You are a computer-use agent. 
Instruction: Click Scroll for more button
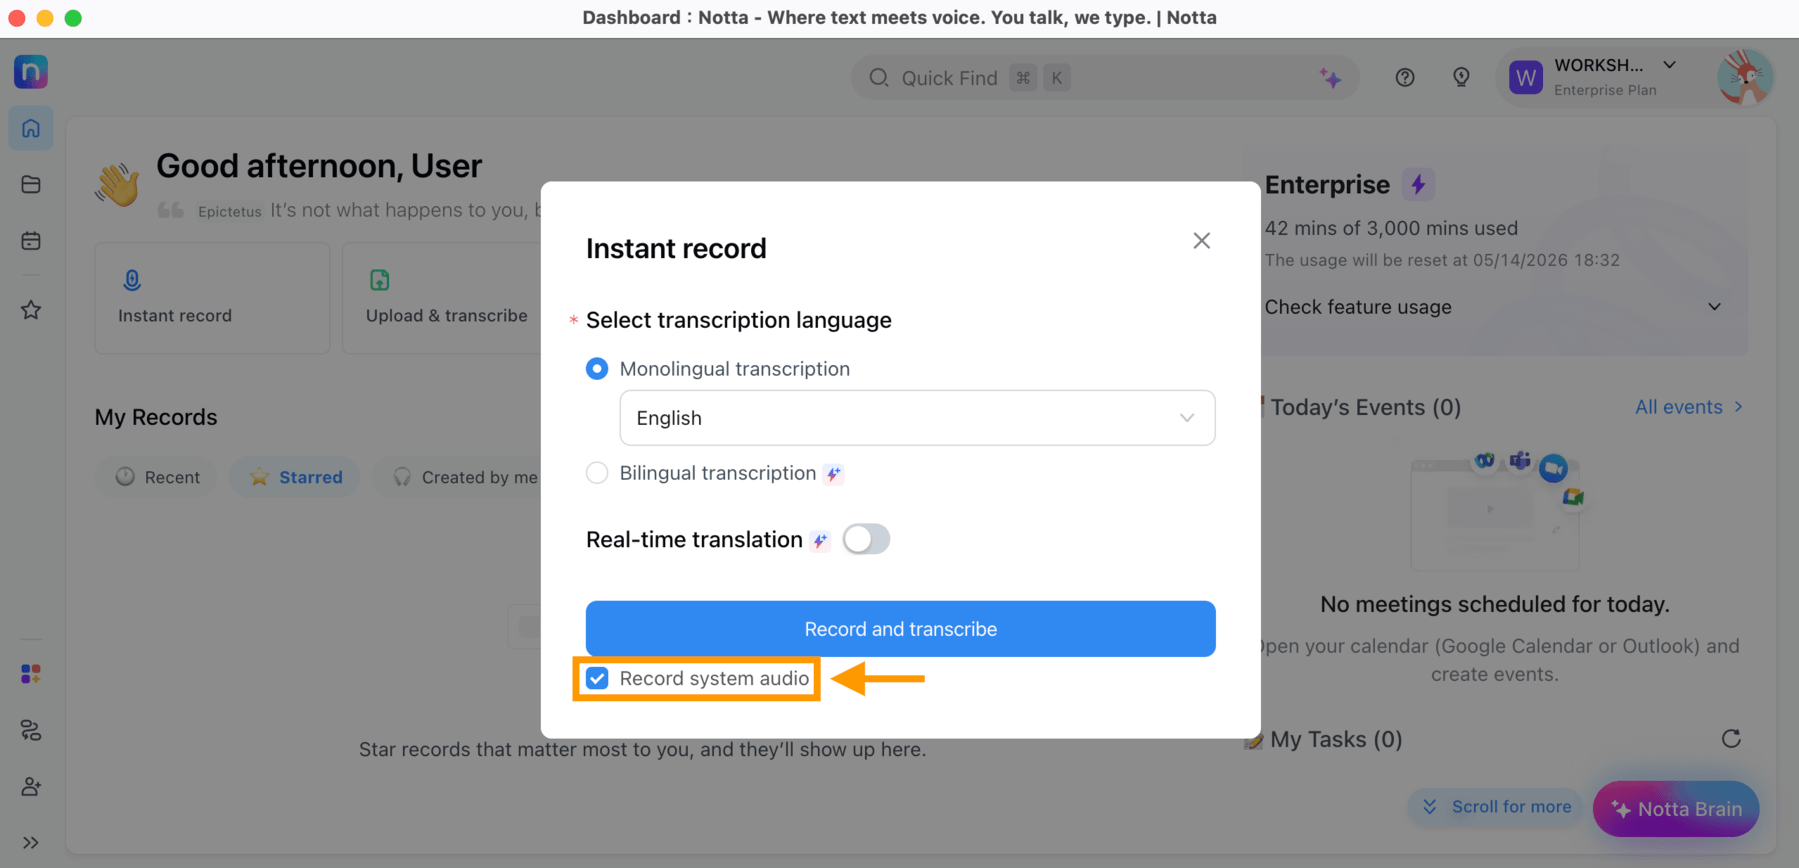click(x=1496, y=807)
